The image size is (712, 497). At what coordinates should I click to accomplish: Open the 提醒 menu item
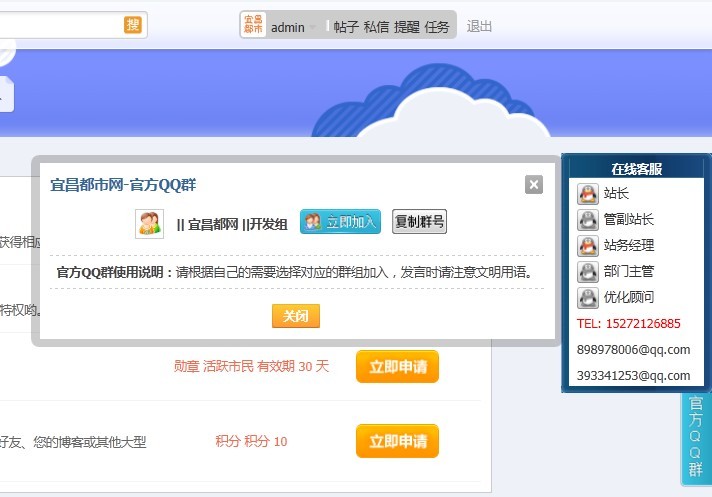pyautogui.click(x=406, y=27)
